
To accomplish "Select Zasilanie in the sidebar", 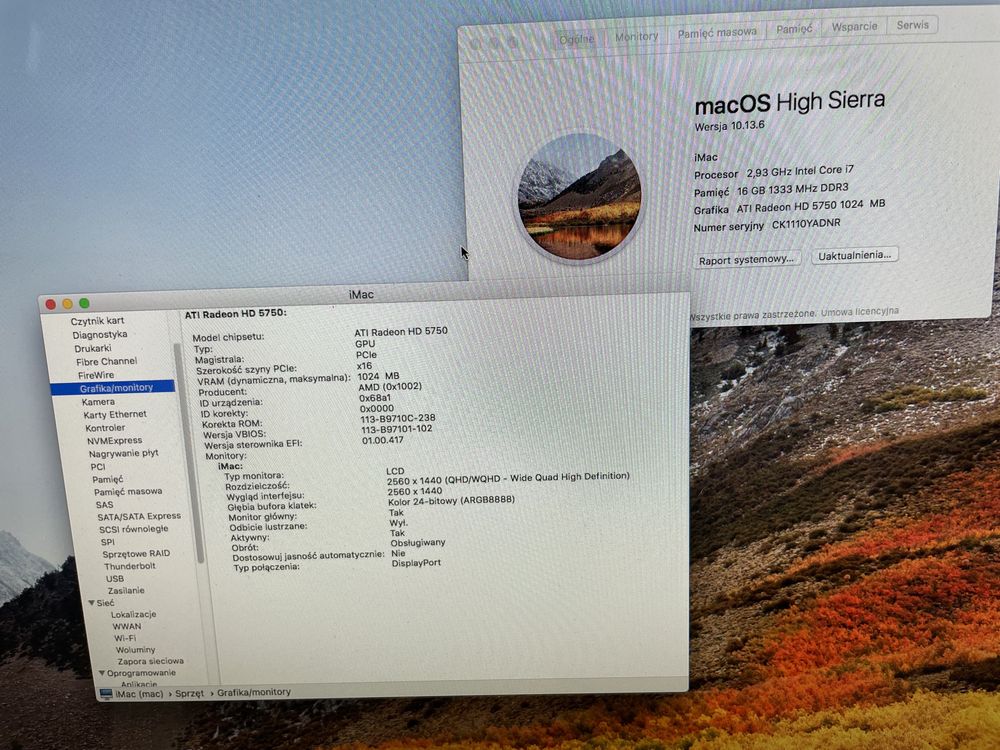I will (x=126, y=591).
